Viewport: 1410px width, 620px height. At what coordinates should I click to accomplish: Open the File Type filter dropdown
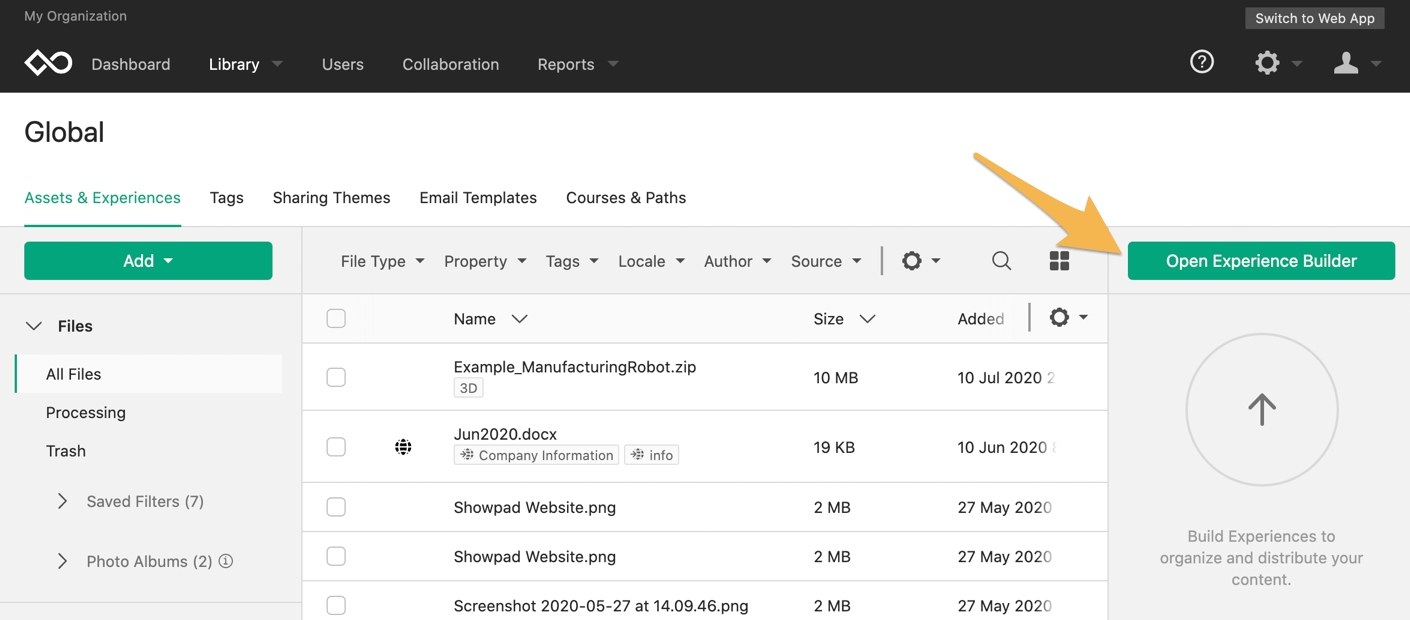pos(383,261)
